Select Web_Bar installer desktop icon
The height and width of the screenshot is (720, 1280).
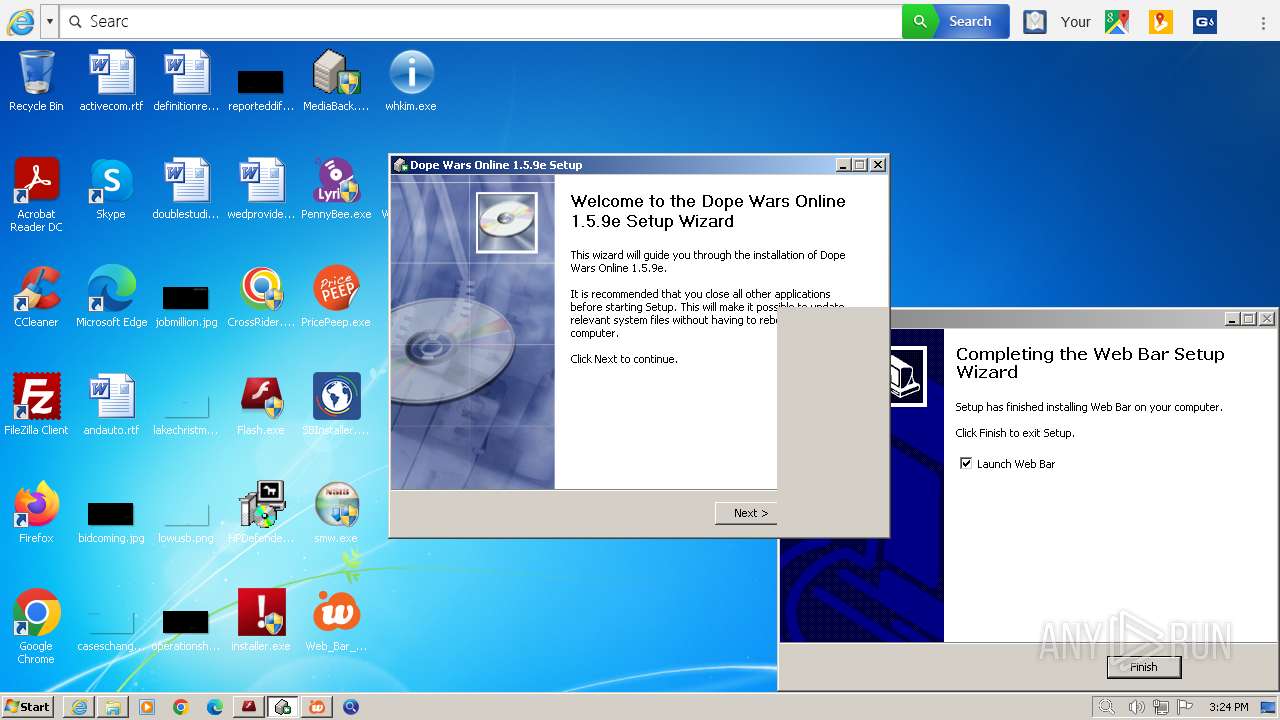(x=336, y=620)
